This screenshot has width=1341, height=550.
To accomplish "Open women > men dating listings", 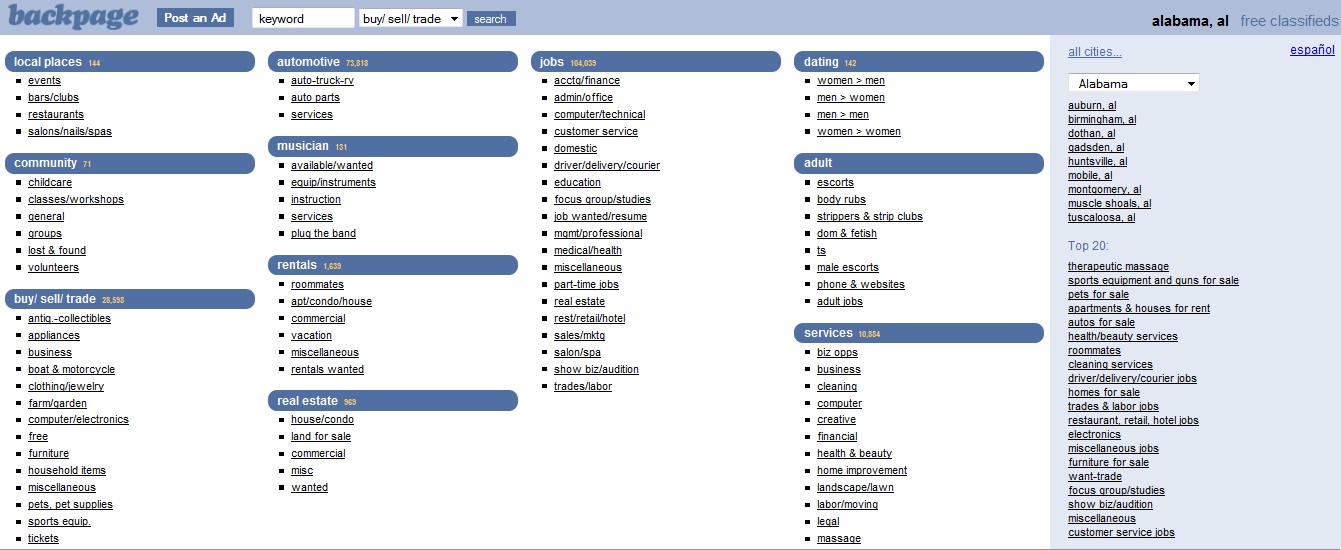I will tap(851, 81).
